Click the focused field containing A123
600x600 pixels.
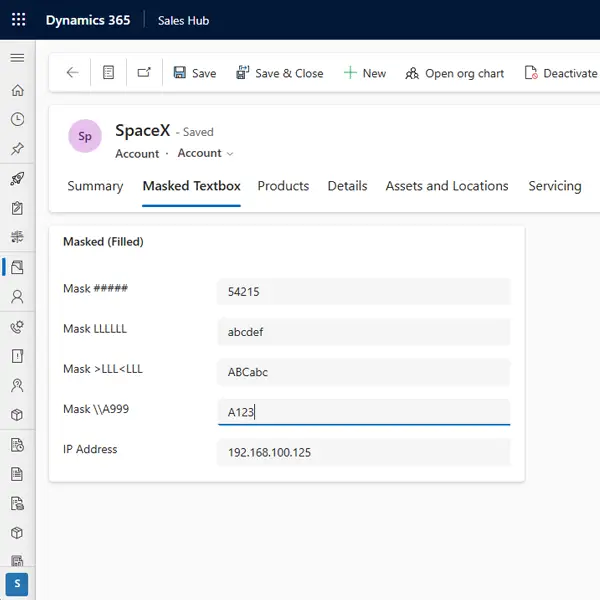364,412
